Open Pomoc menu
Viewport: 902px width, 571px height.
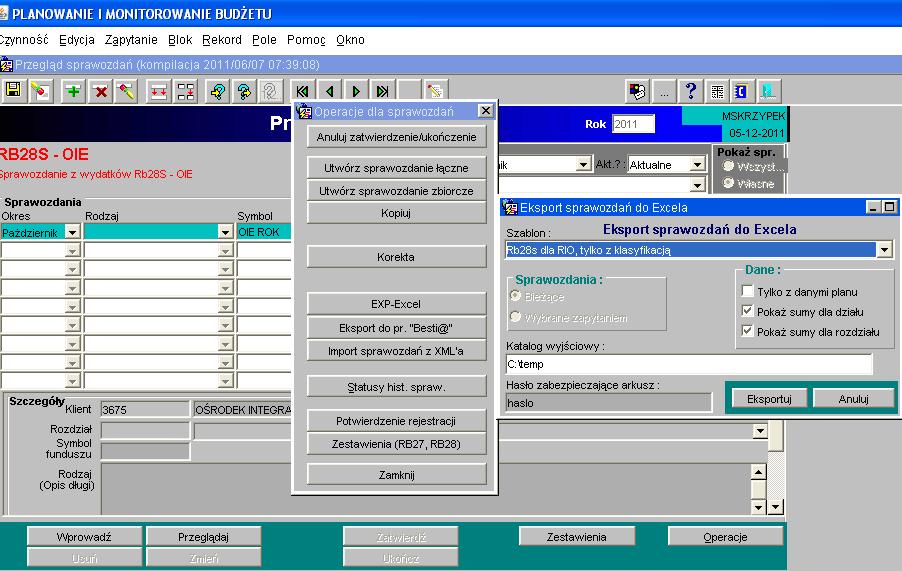[306, 40]
